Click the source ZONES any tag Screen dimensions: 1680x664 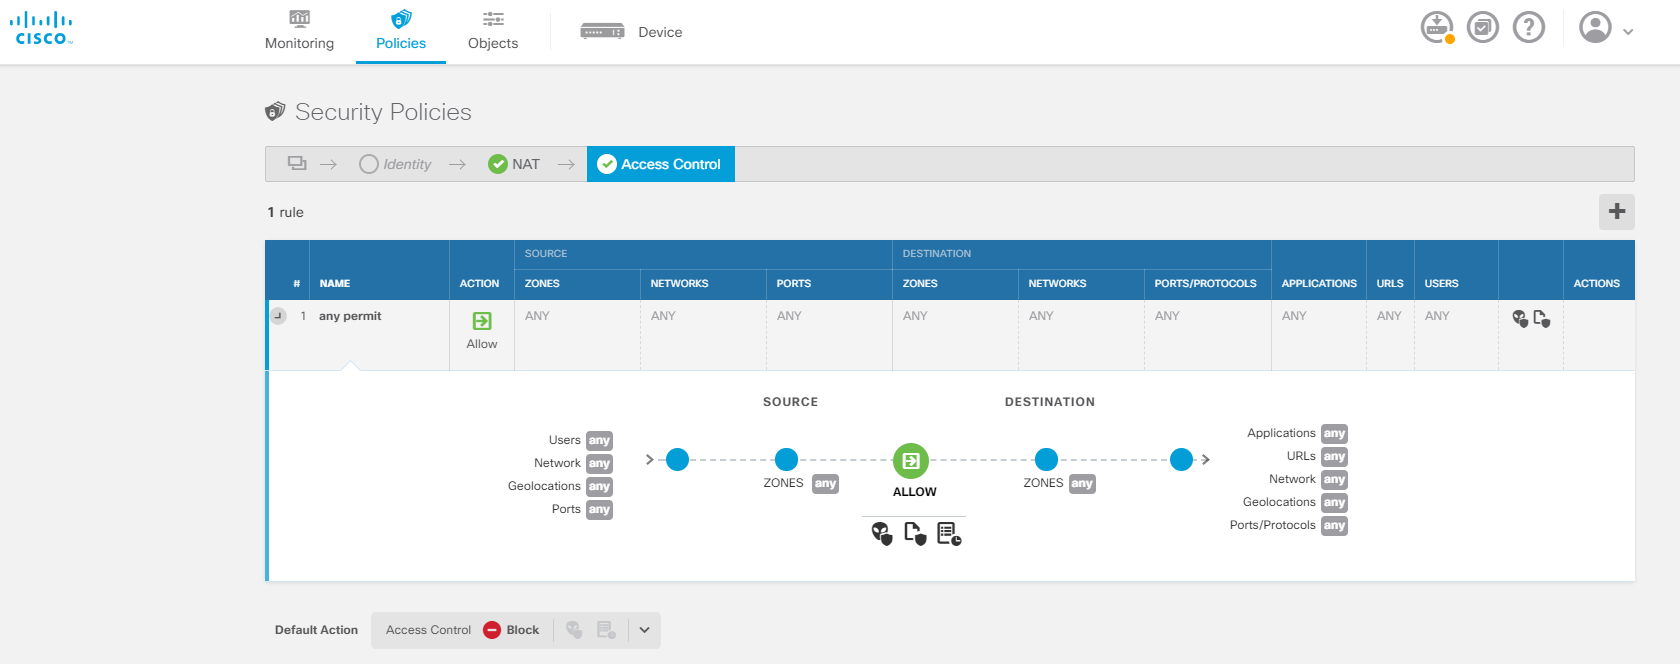click(x=825, y=484)
